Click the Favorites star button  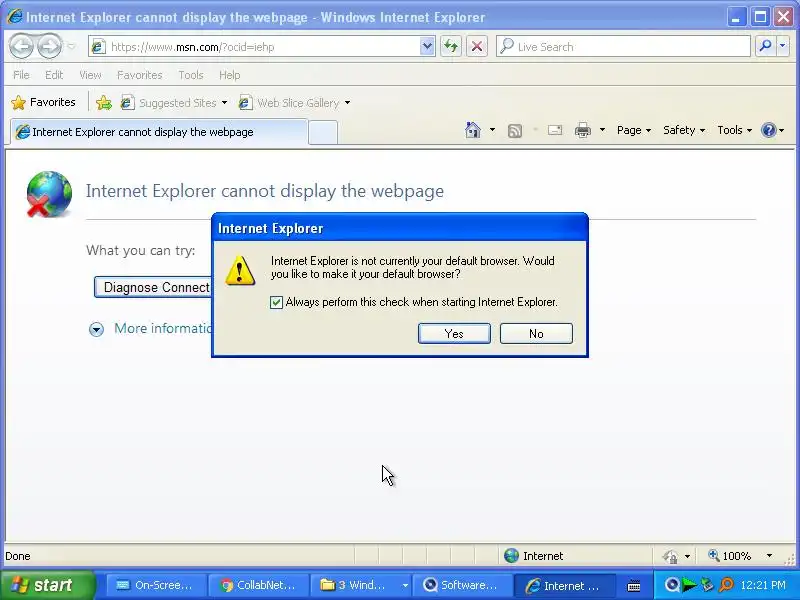(x=43, y=102)
